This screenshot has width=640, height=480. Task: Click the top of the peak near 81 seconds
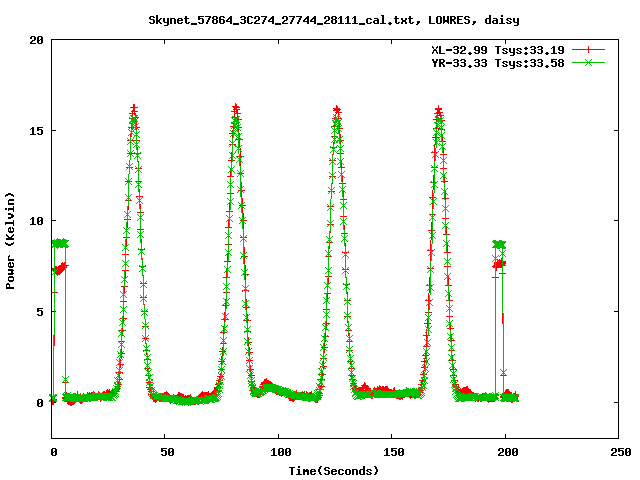pos(236,110)
